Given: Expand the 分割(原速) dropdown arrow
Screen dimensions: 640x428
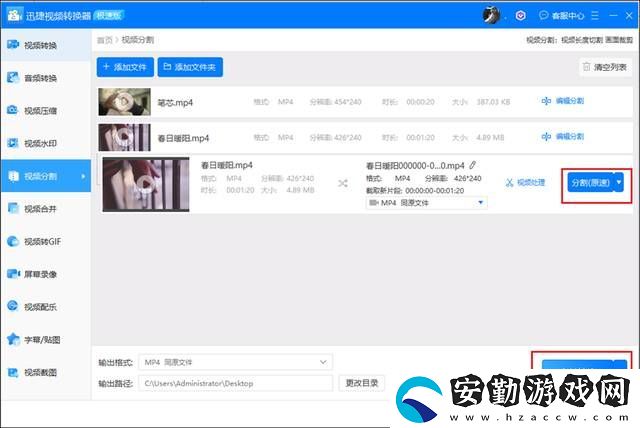Looking at the screenshot, I should click(x=619, y=182).
